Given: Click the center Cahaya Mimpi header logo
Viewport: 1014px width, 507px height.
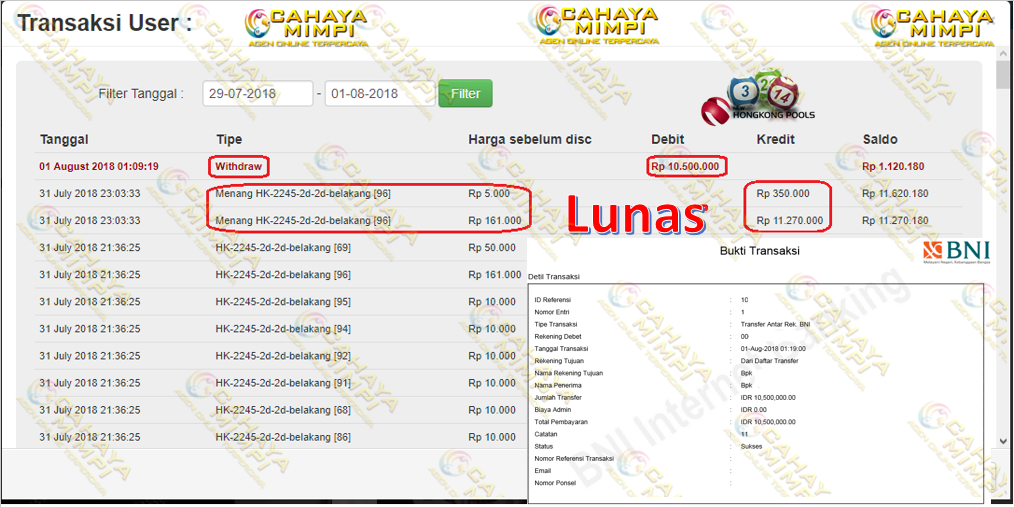Looking at the screenshot, I should [597, 27].
